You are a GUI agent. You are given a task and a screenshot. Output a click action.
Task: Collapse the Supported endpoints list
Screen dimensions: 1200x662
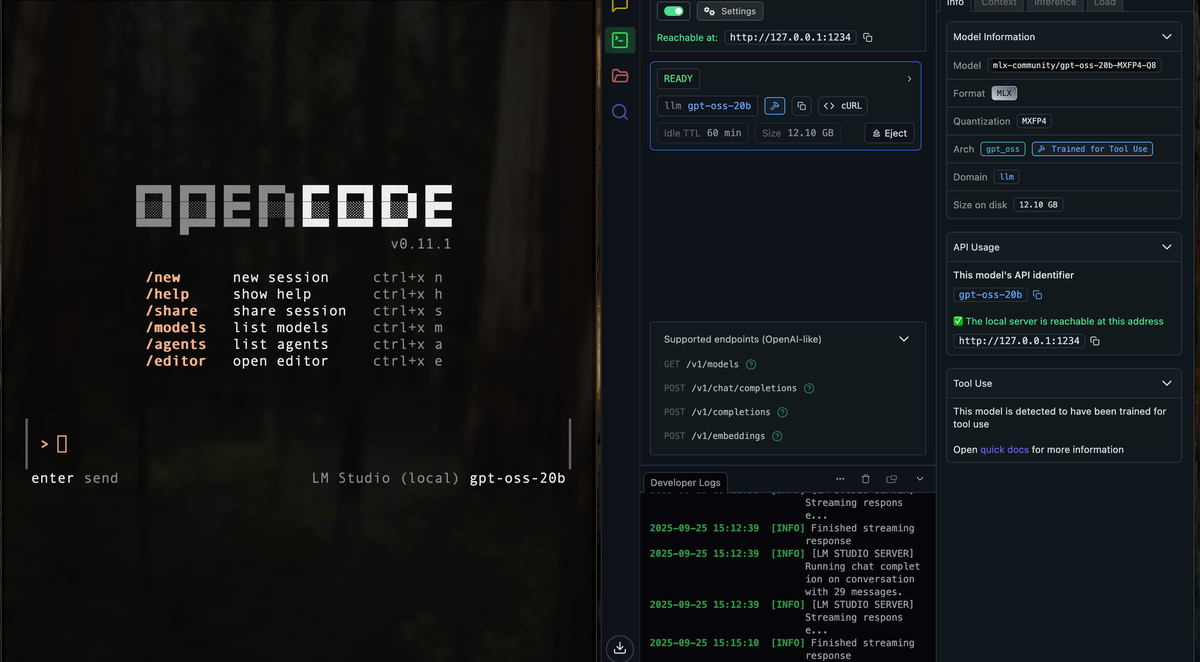click(x=903, y=339)
